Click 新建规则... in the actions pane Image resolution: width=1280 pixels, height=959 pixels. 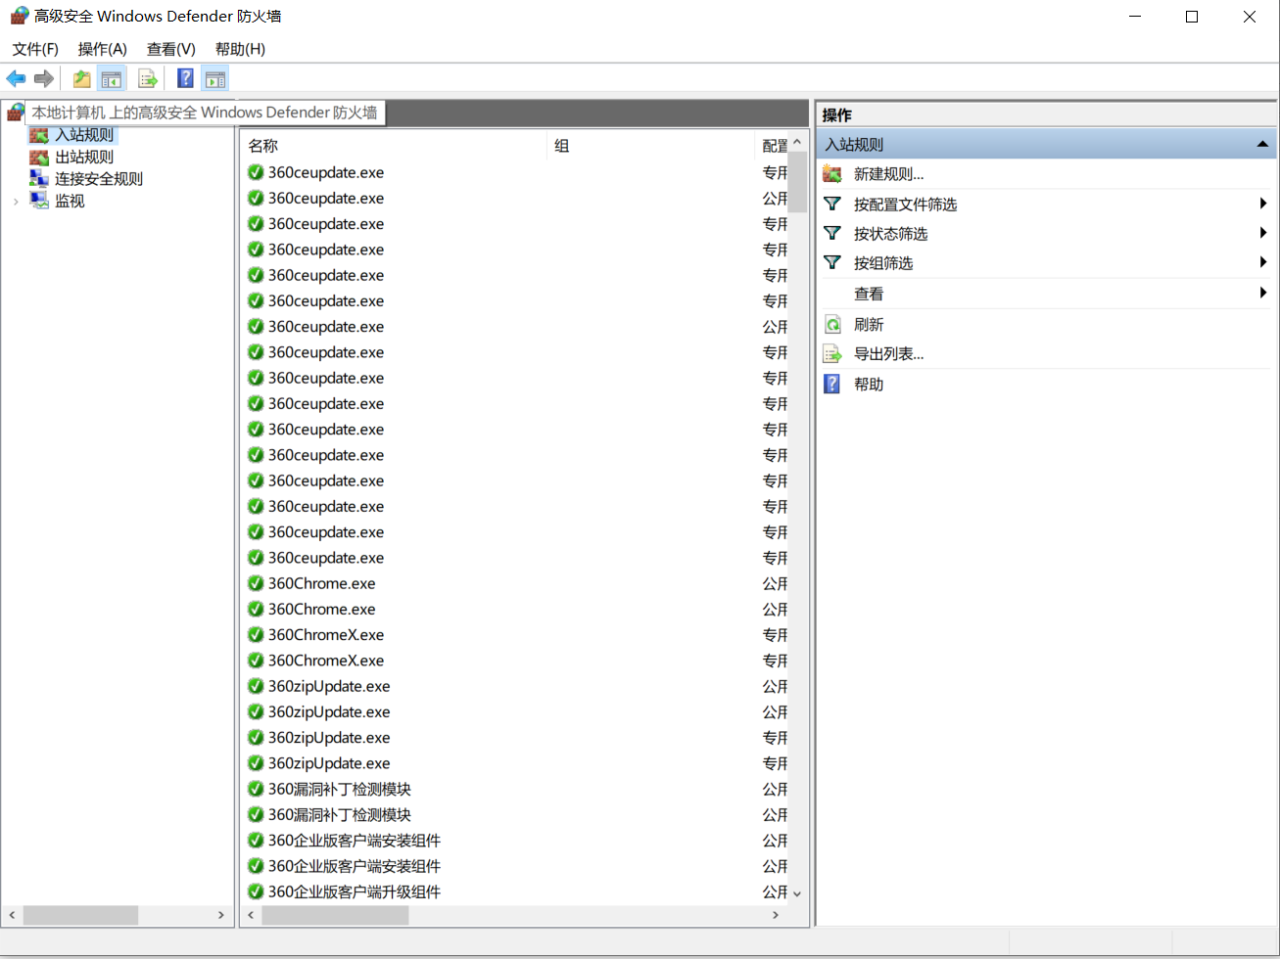coord(889,174)
